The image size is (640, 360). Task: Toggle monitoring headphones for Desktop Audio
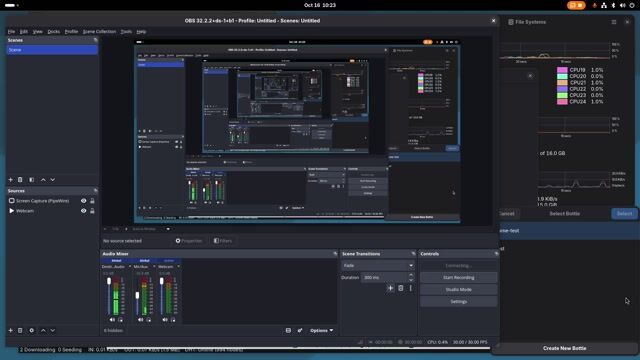[120, 320]
